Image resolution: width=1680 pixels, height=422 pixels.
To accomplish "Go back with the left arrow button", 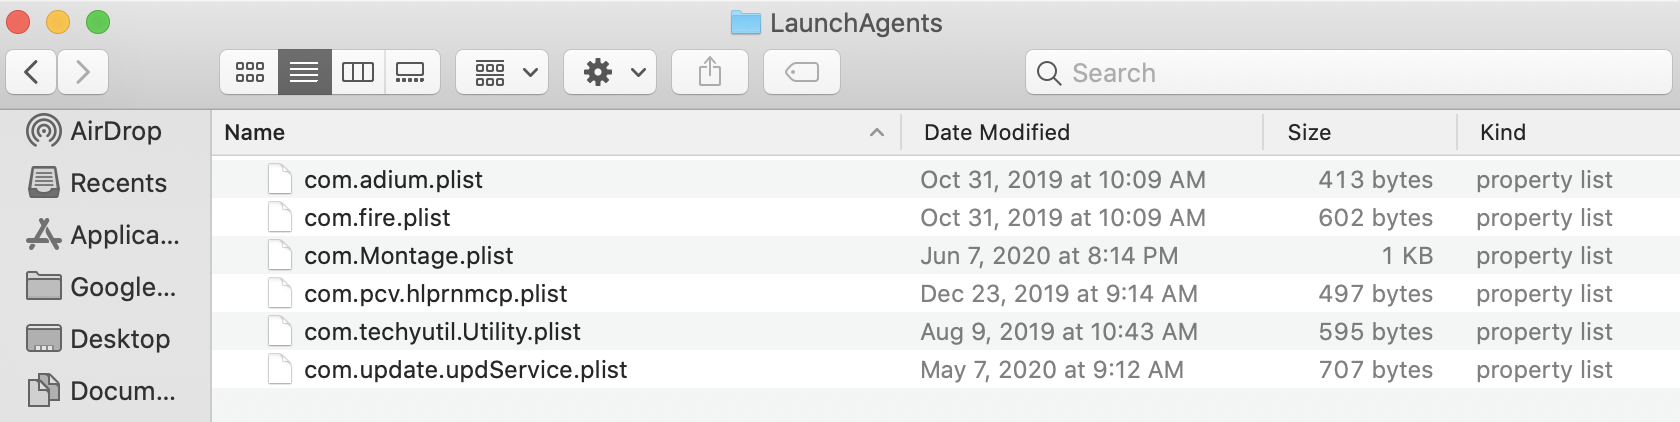I will (32, 72).
